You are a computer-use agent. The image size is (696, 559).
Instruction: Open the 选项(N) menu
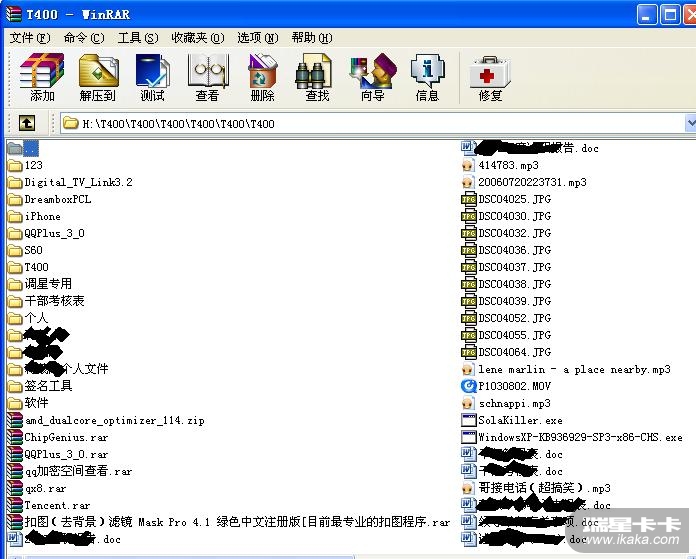tap(258, 38)
